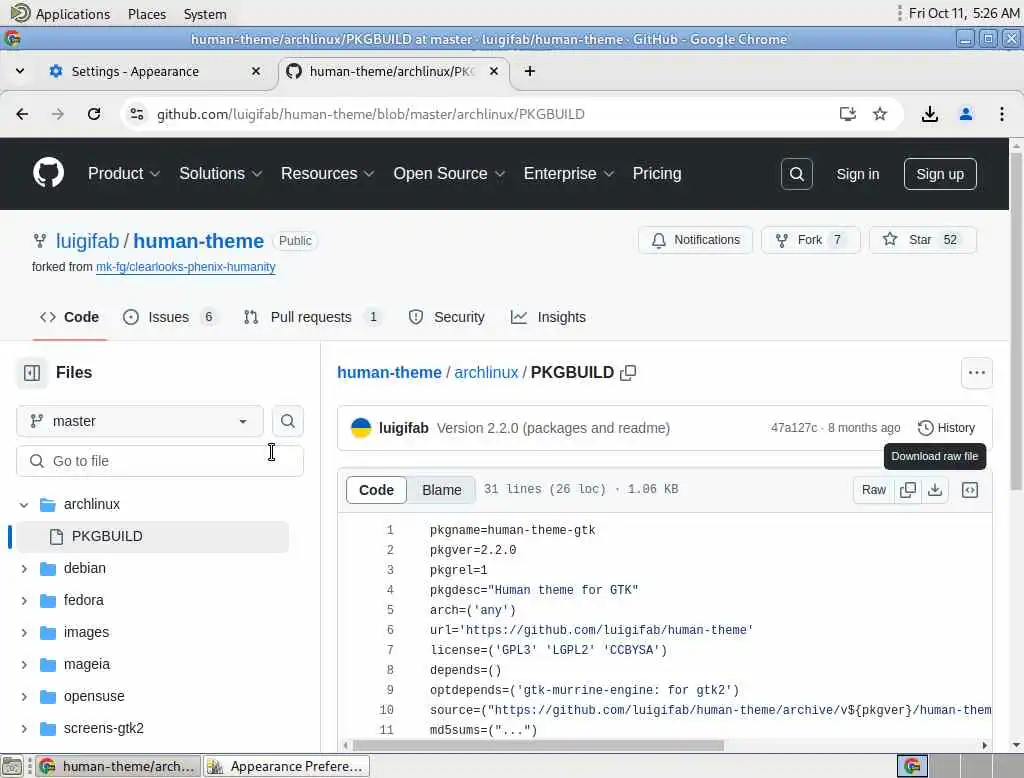The image size is (1024, 778).
Task: Open Chrome three-dot menu
Action: coord(1001,114)
